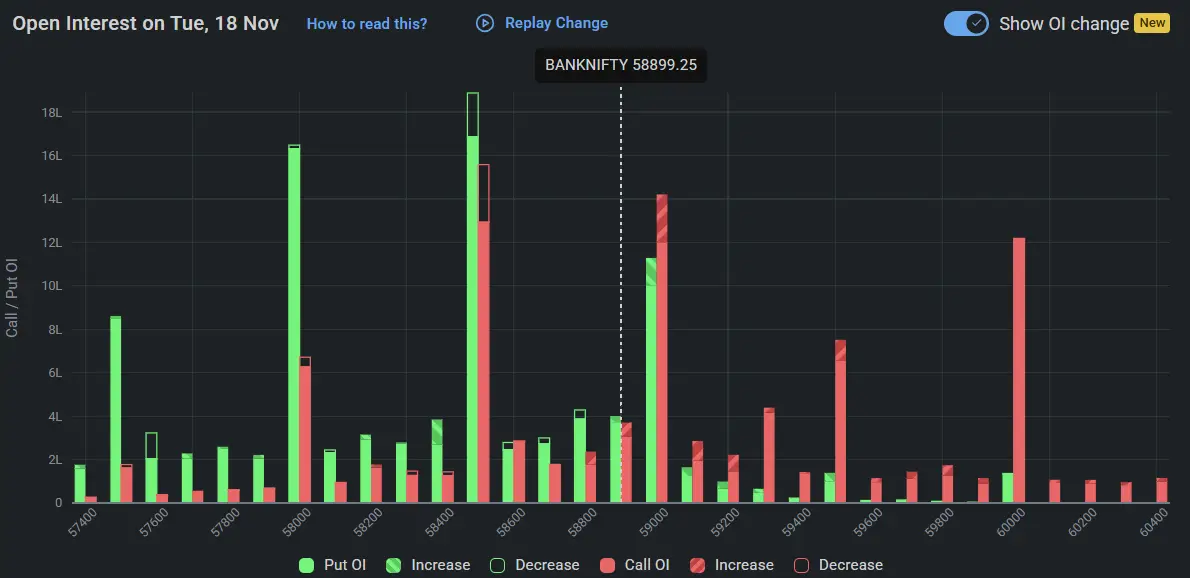
Task: Click the BANKNIFTY 58899.25 price tooltip
Action: 621,65
